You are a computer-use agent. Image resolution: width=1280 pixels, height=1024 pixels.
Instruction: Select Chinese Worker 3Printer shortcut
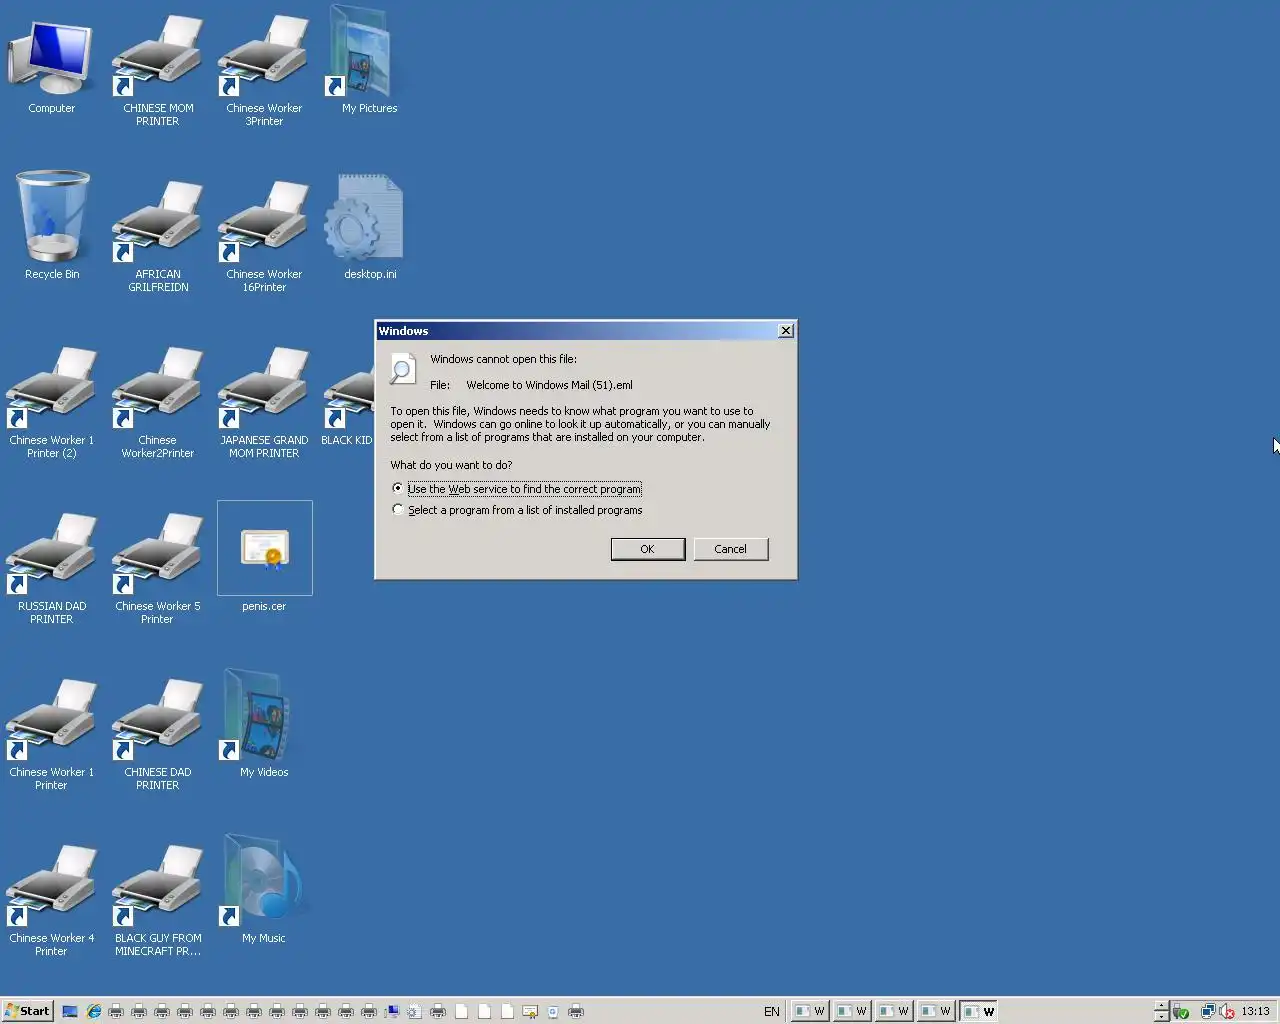(x=264, y=70)
